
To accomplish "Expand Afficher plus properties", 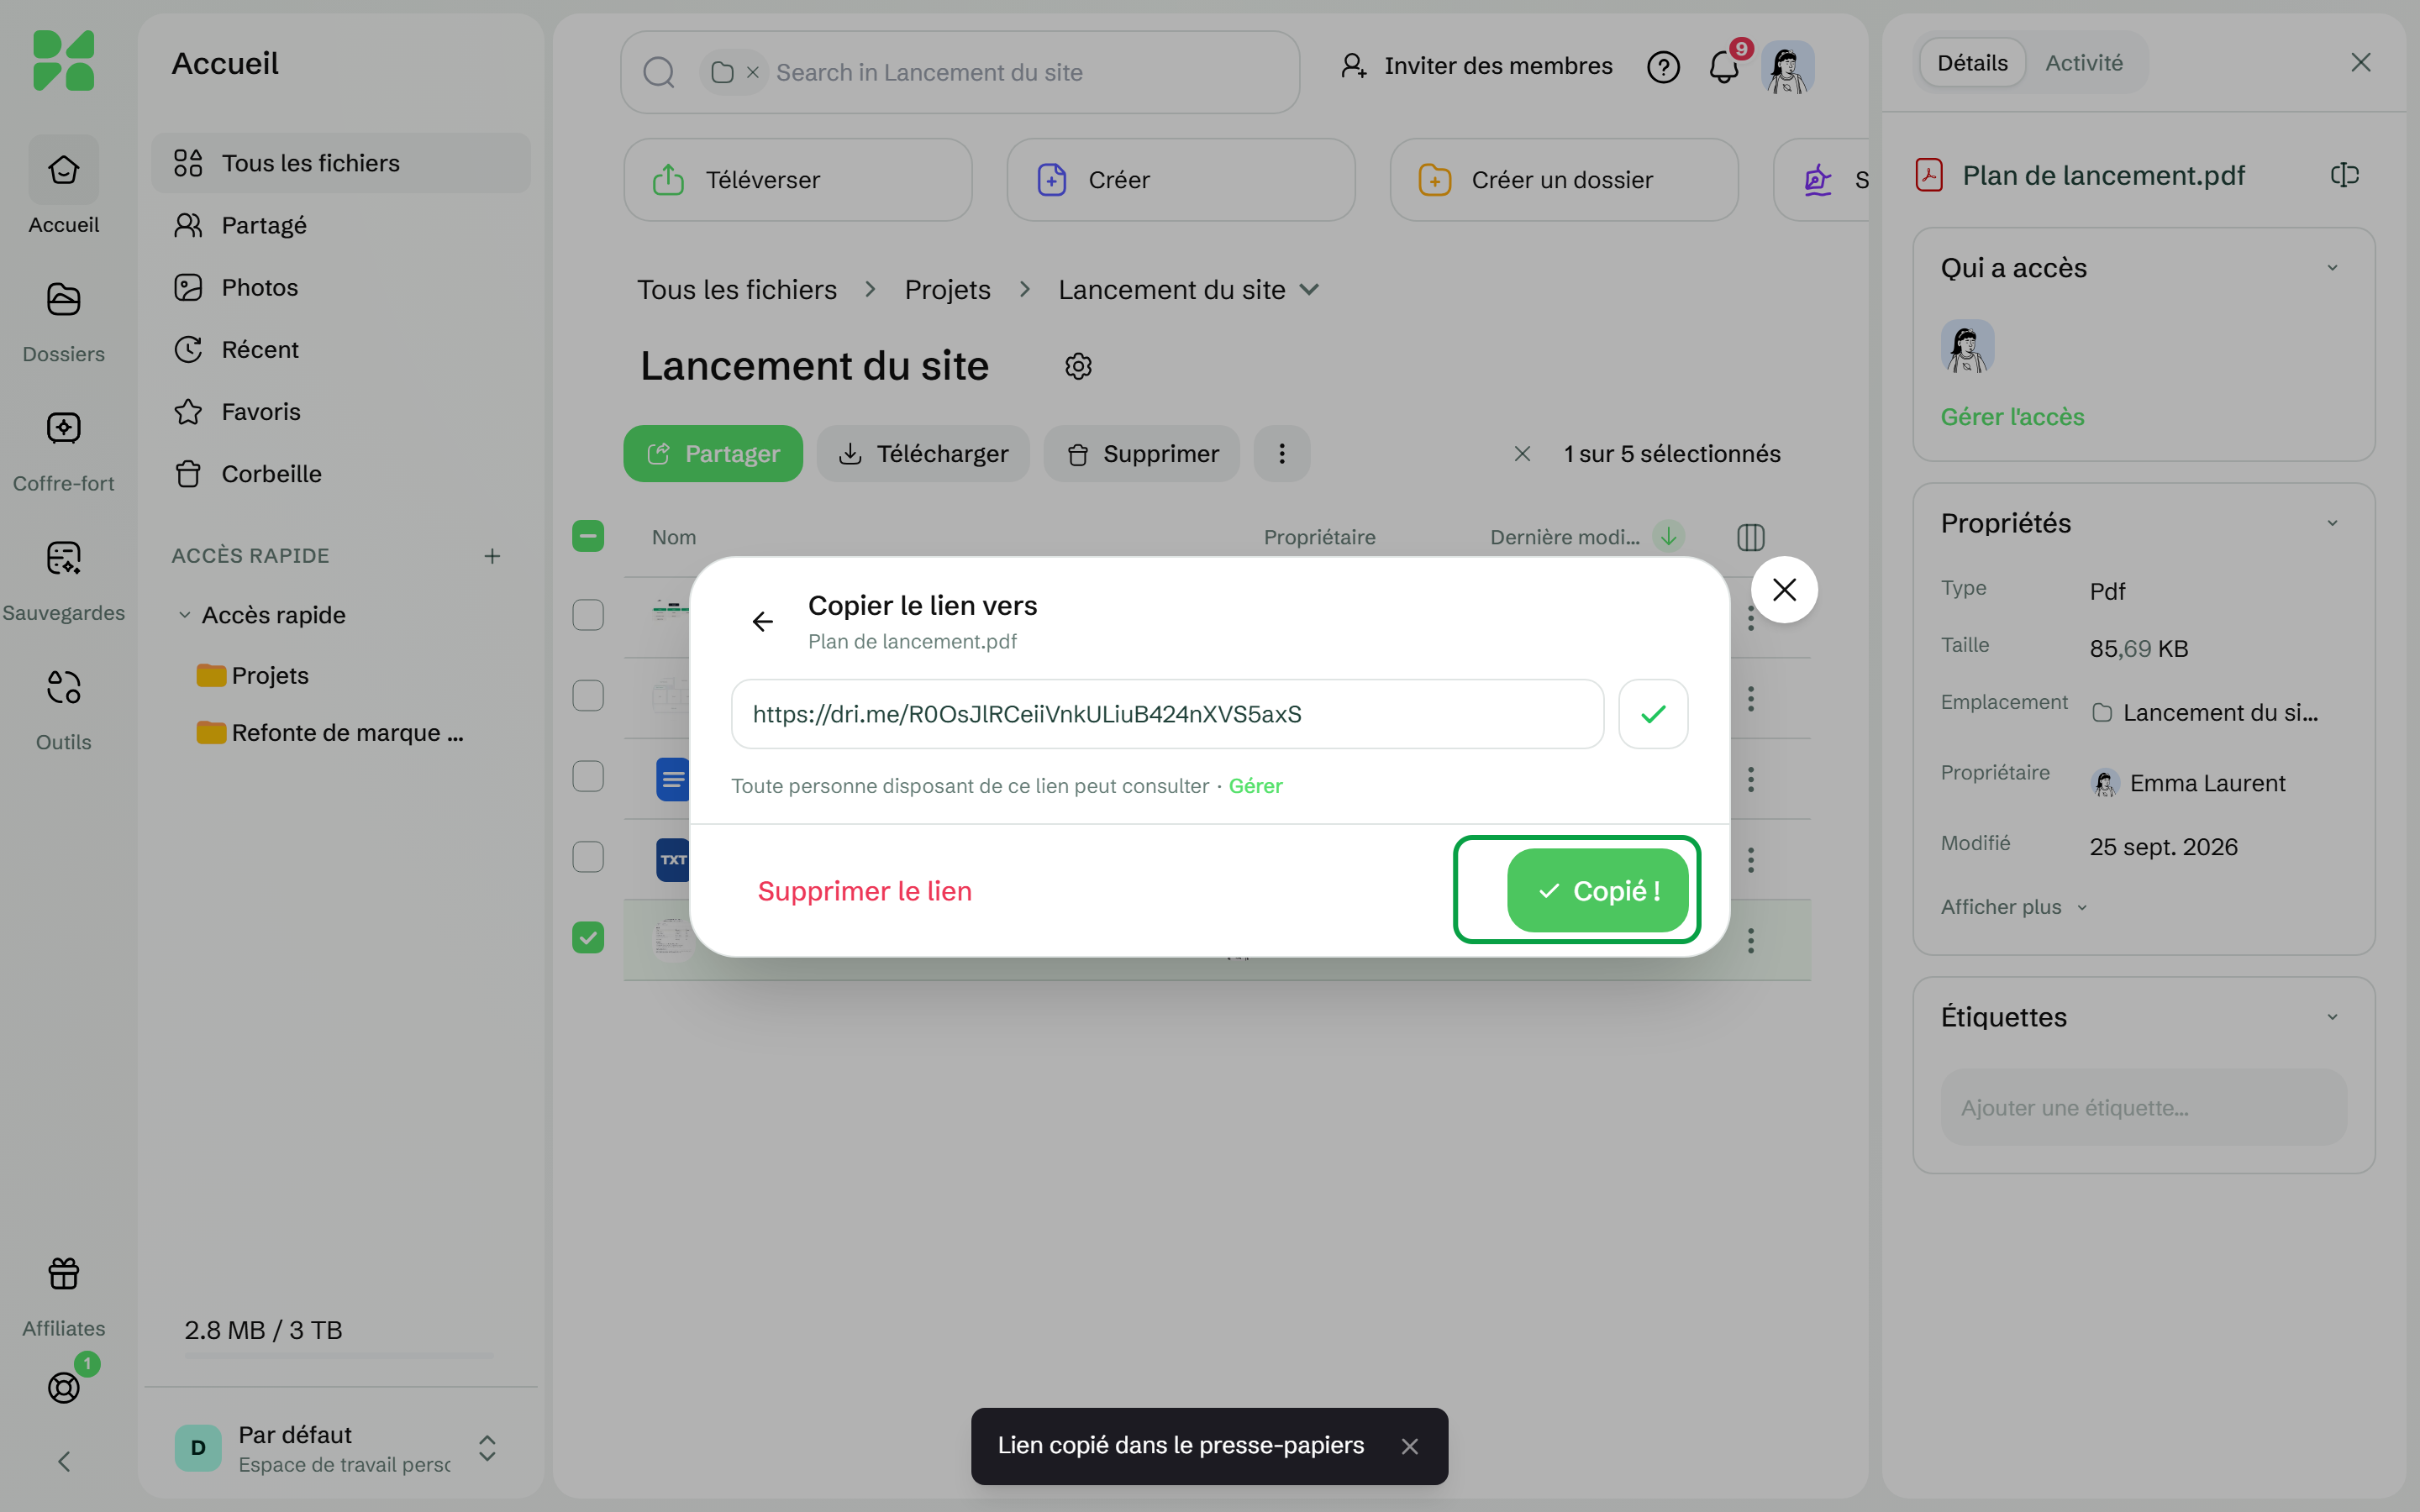I will (x=2013, y=907).
